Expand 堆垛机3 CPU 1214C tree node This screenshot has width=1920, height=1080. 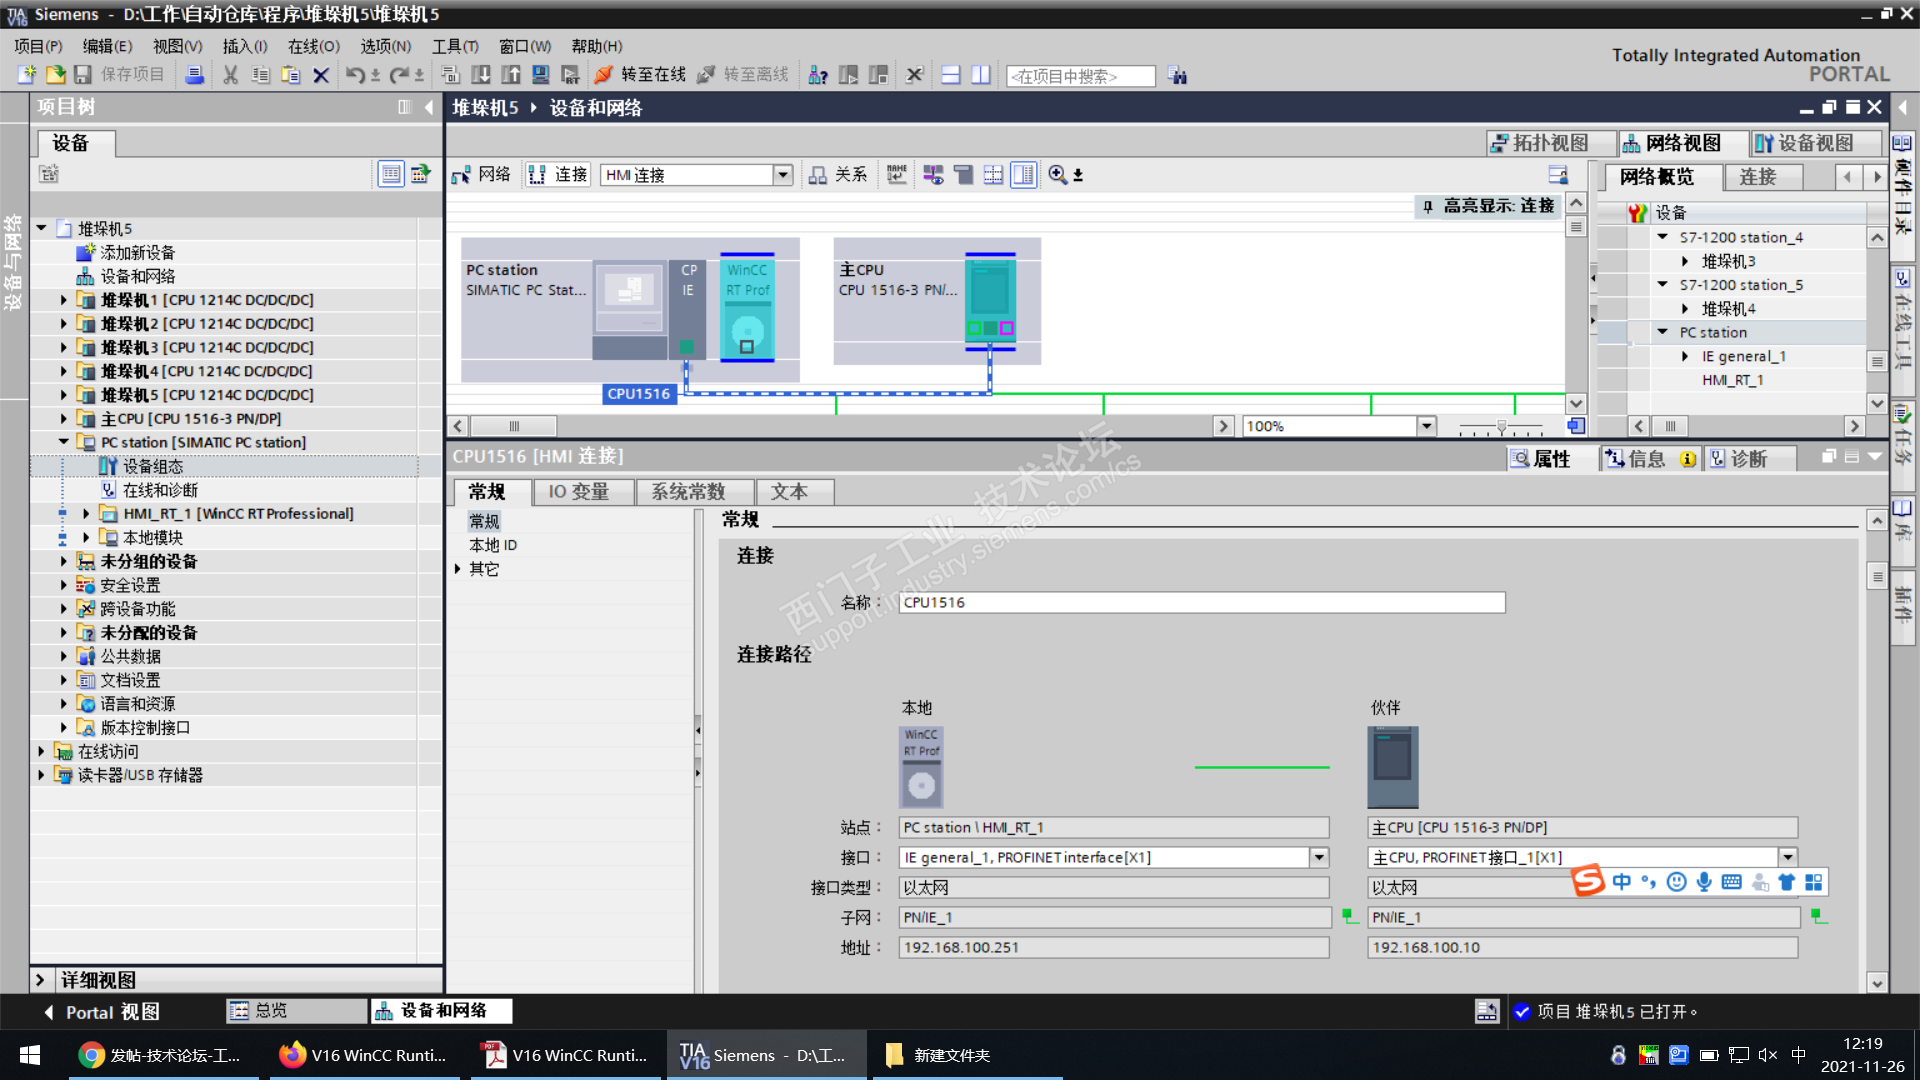(64, 347)
